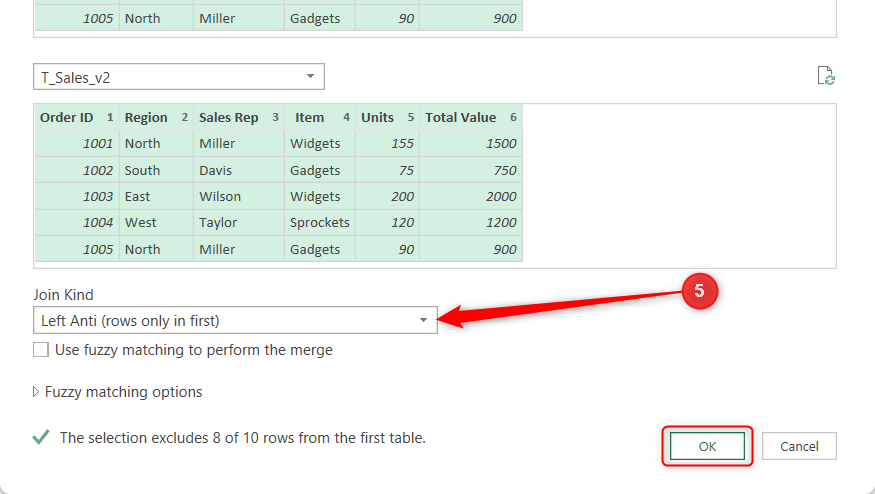
Task: Select Sales Rep column header in second table
Action: (x=239, y=117)
